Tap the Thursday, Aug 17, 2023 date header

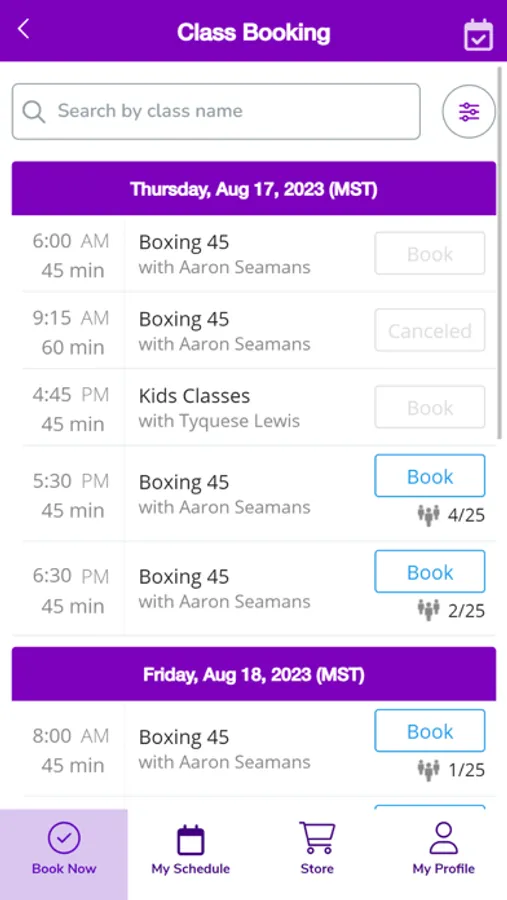pyautogui.click(x=254, y=188)
